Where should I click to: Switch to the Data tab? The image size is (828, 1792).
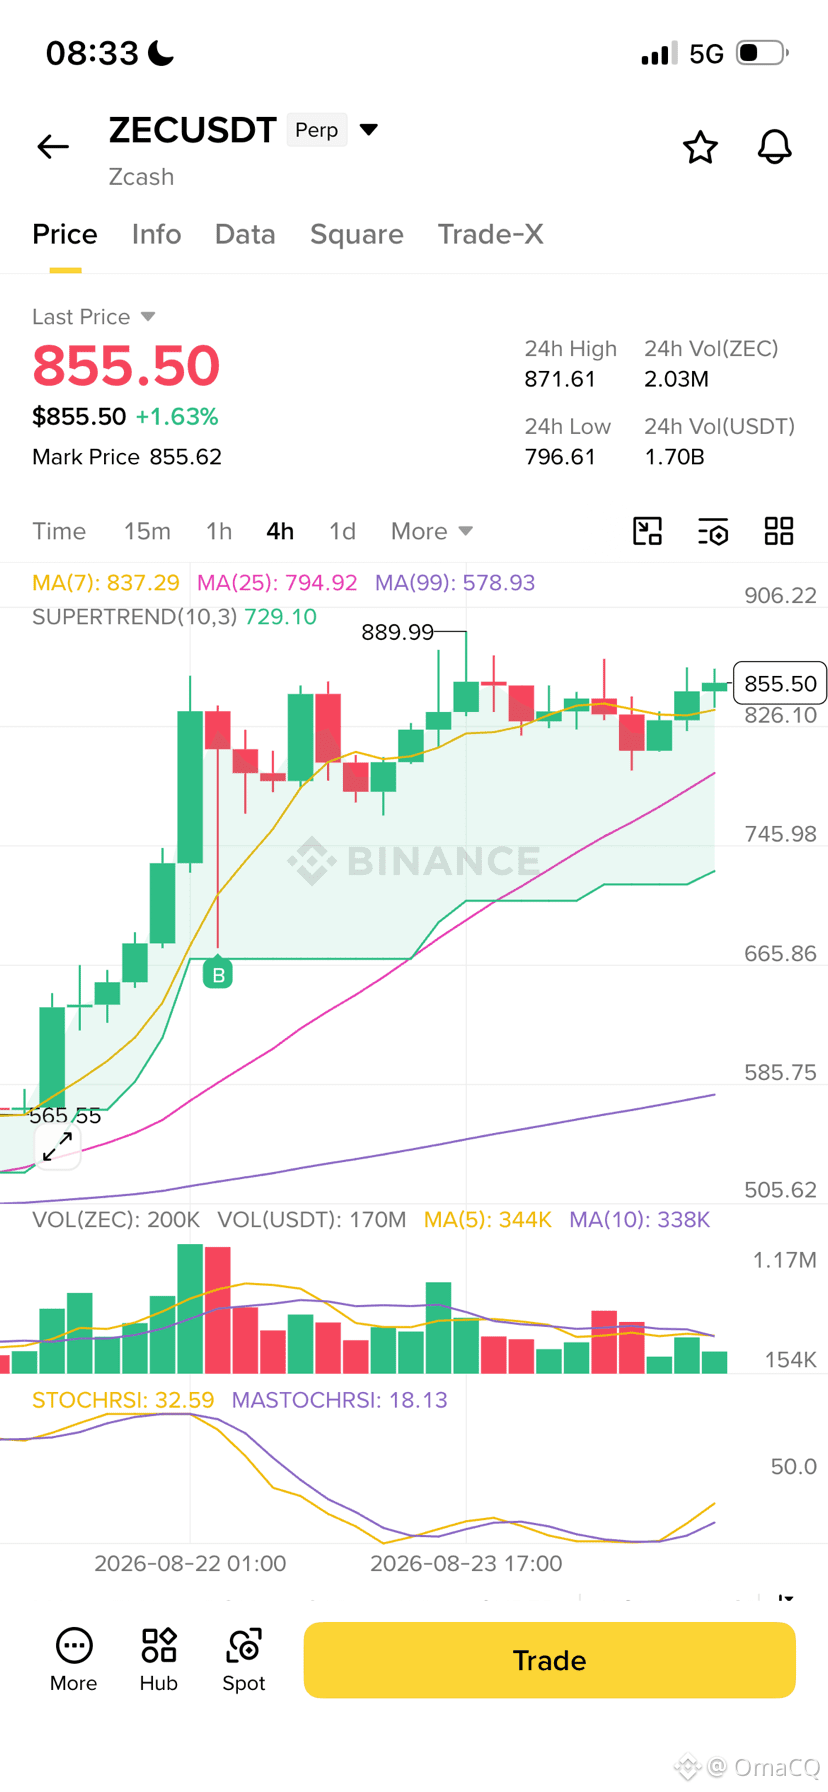(245, 234)
